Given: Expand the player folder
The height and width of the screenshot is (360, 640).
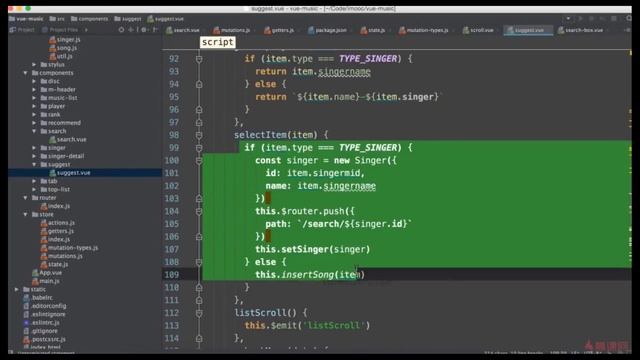Looking at the screenshot, I should click(x=34, y=106).
